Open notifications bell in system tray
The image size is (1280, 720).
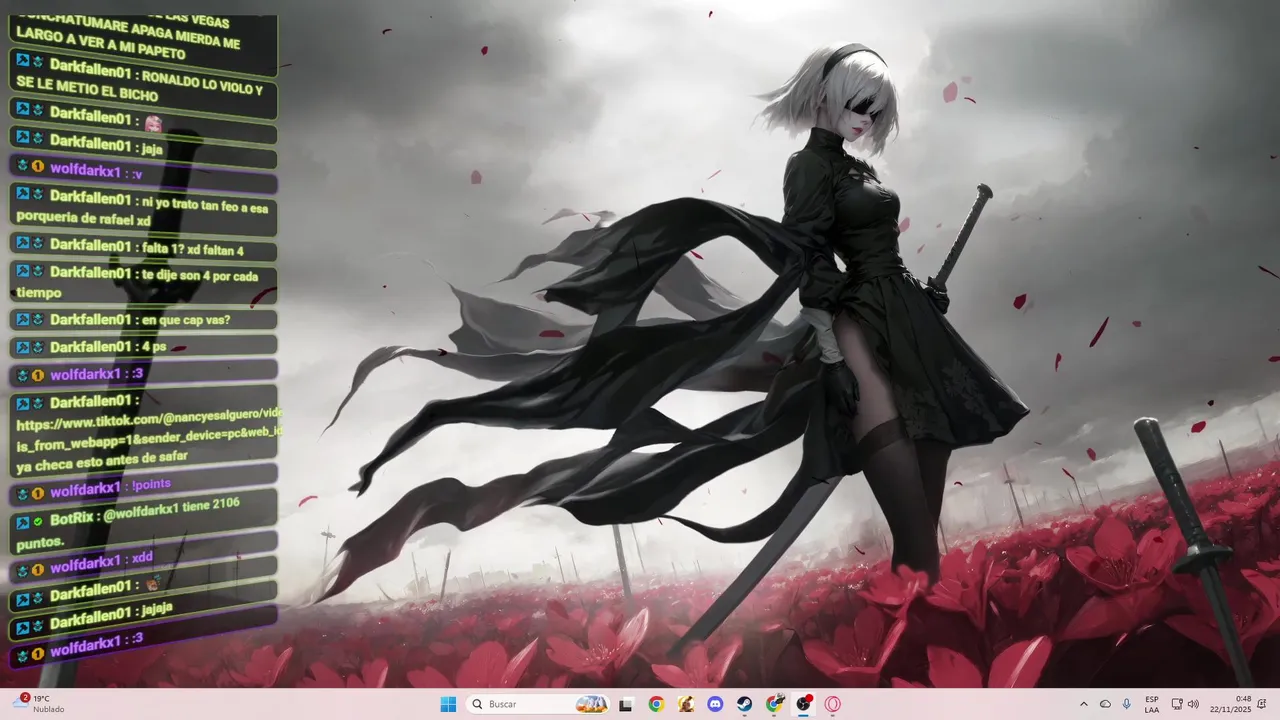[x=1264, y=704]
